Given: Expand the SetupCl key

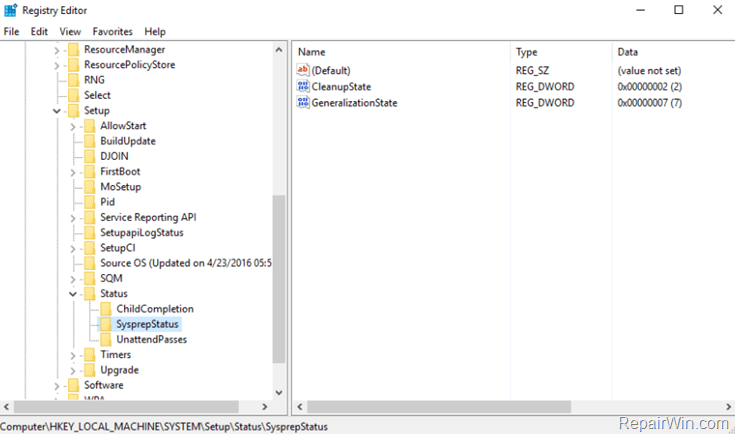Looking at the screenshot, I should pos(73,249).
